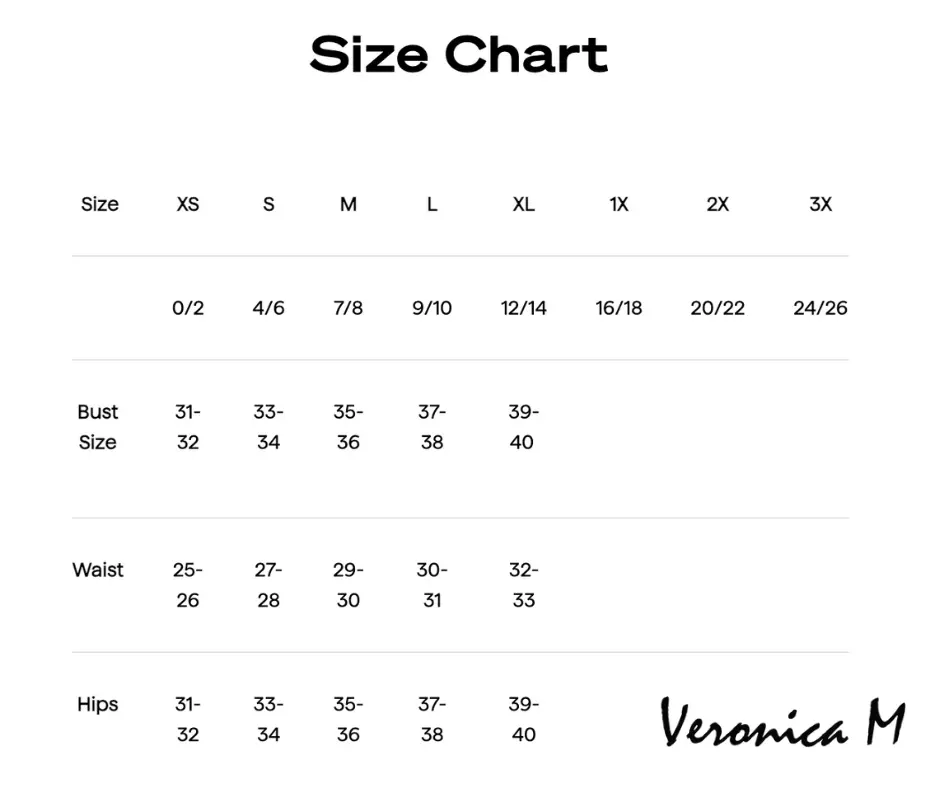Click the 7/8 numeric size cell

click(x=348, y=308)
